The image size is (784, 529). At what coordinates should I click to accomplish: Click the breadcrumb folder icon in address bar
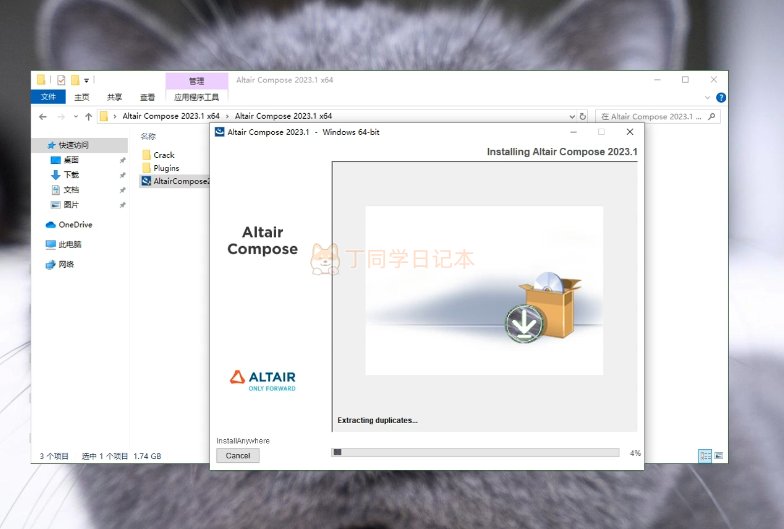[104, 116]
